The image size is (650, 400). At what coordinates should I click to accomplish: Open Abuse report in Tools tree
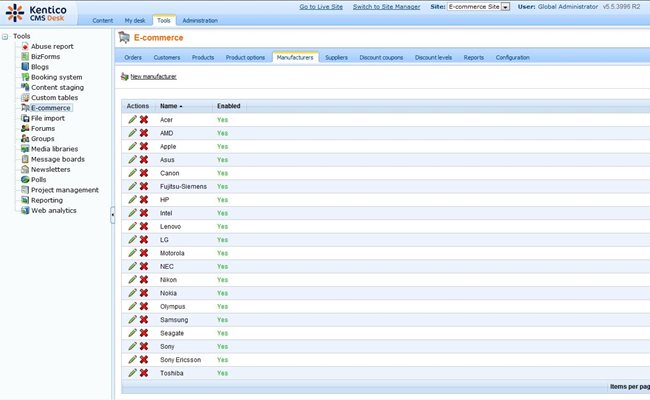tap(52, 46)
